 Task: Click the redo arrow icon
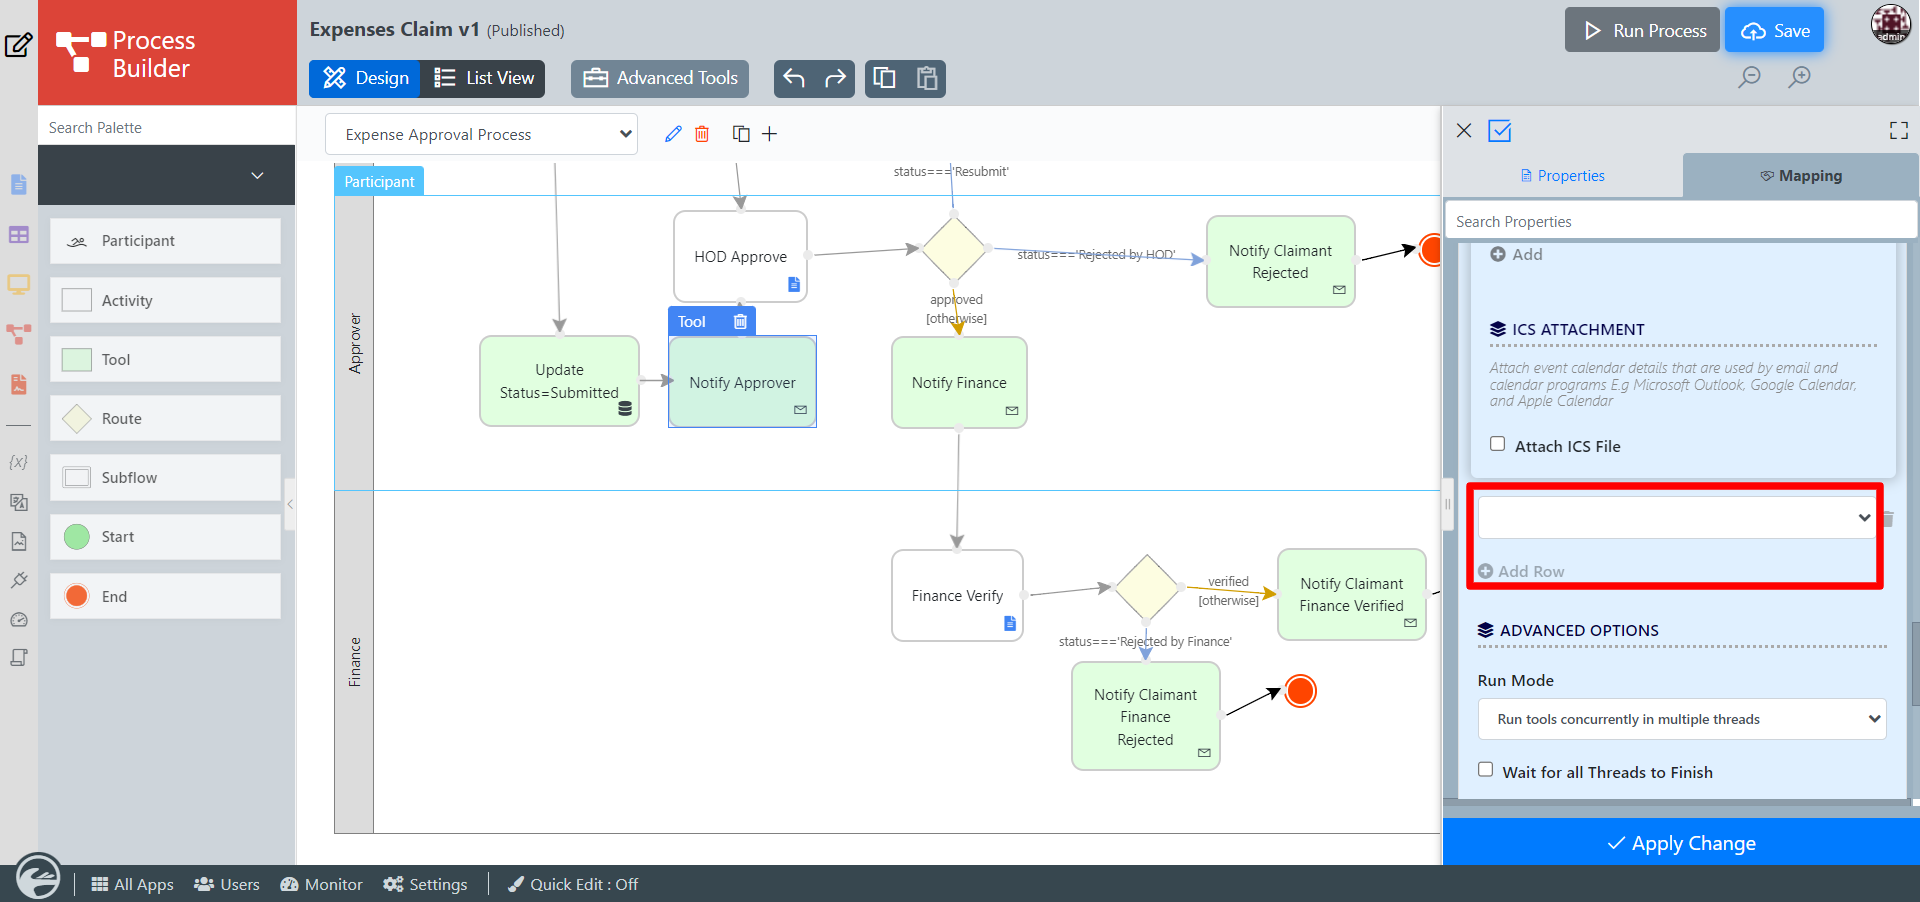[x=835, y=78]
